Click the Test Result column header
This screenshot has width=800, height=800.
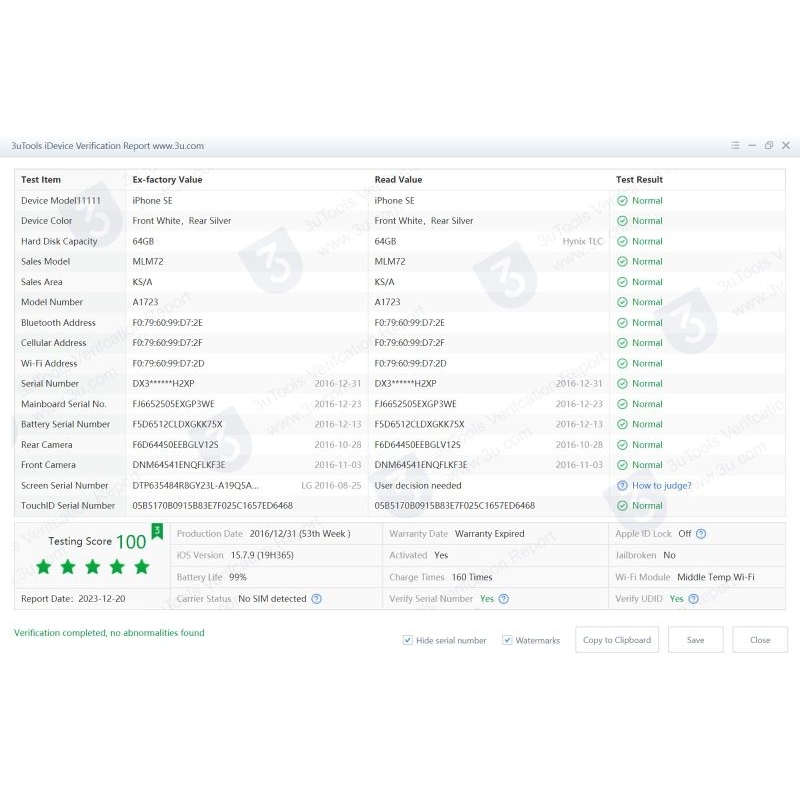tap(639, 180)
